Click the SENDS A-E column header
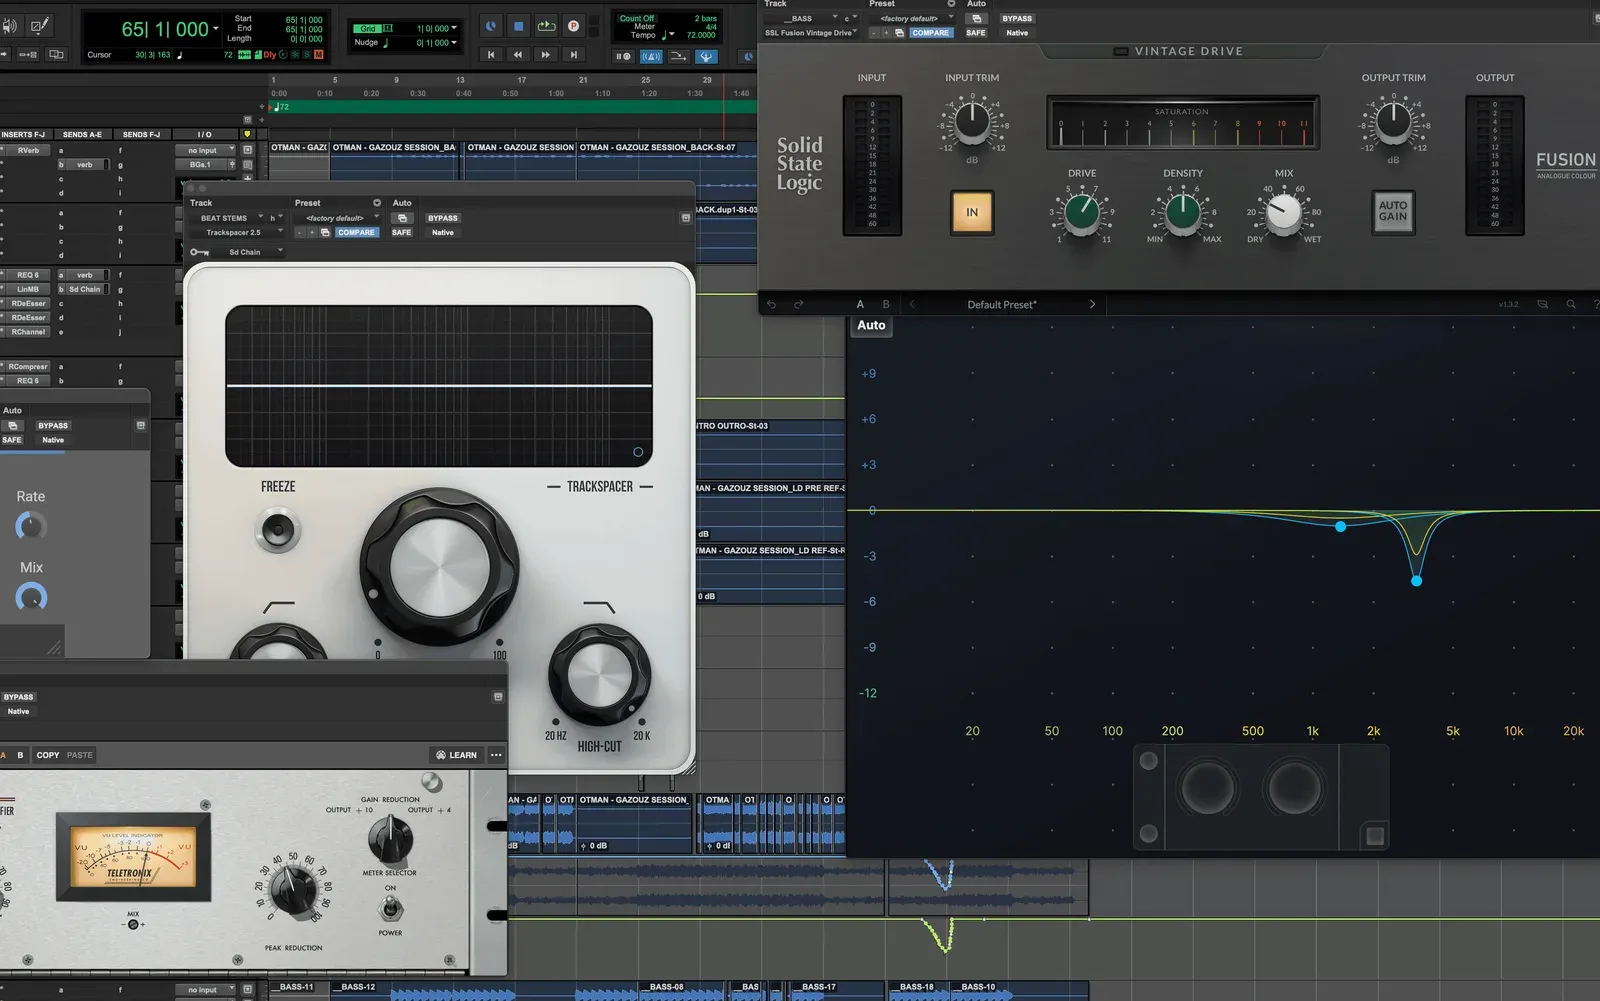Image resolution: width=1600 pixels, height=1001 pixels. (82, 134)
